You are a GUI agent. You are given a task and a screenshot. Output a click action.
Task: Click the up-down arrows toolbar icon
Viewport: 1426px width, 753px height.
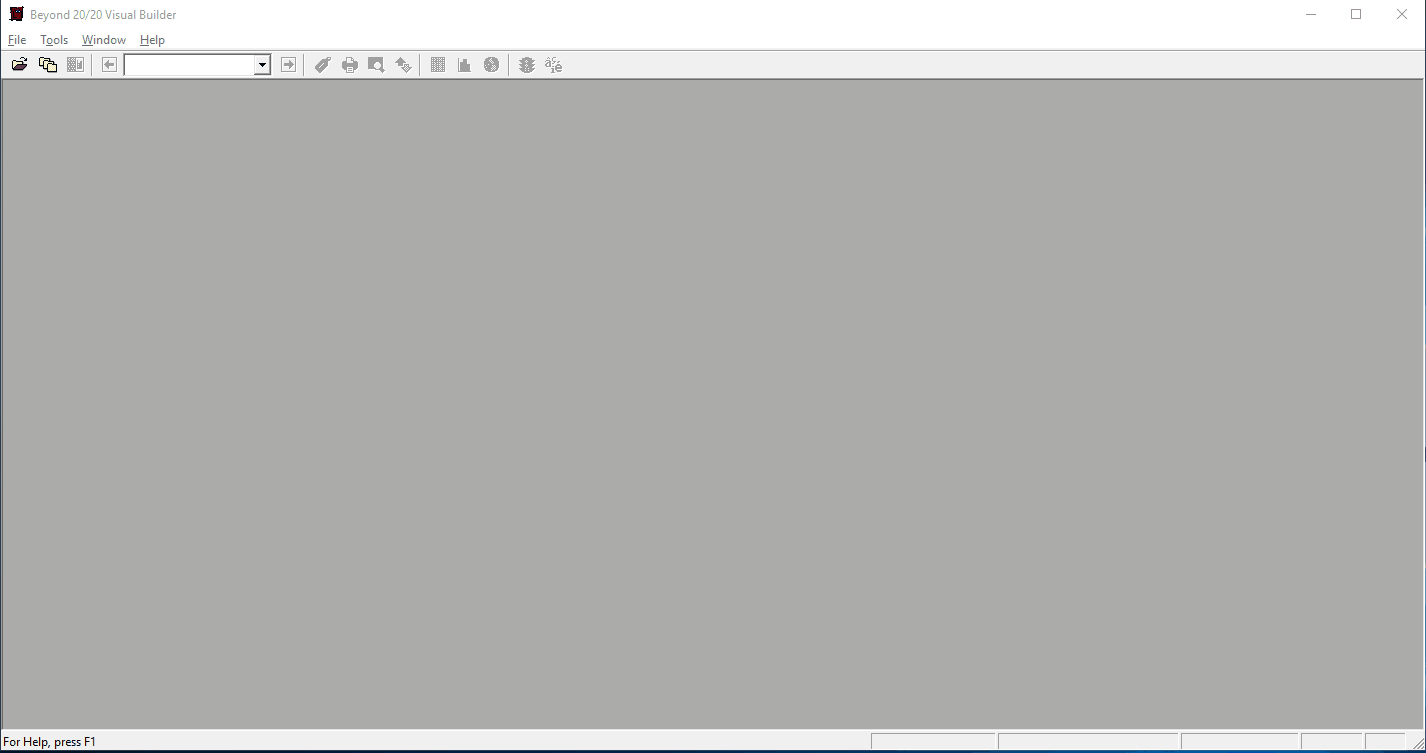pos(403,65)
